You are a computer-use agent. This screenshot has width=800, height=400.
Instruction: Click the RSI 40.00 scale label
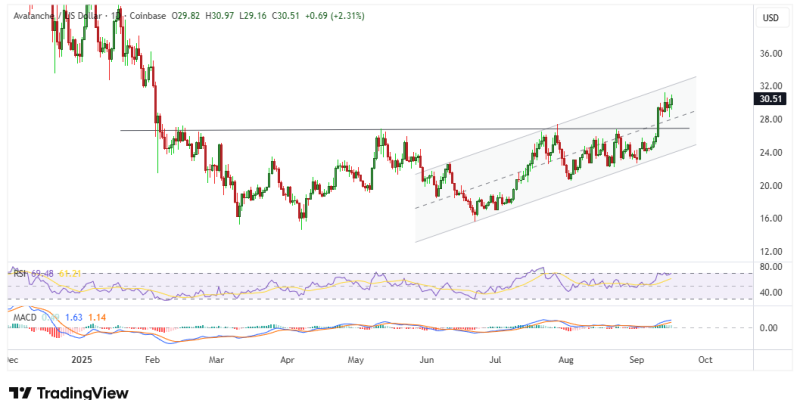[x=770, y=293]
